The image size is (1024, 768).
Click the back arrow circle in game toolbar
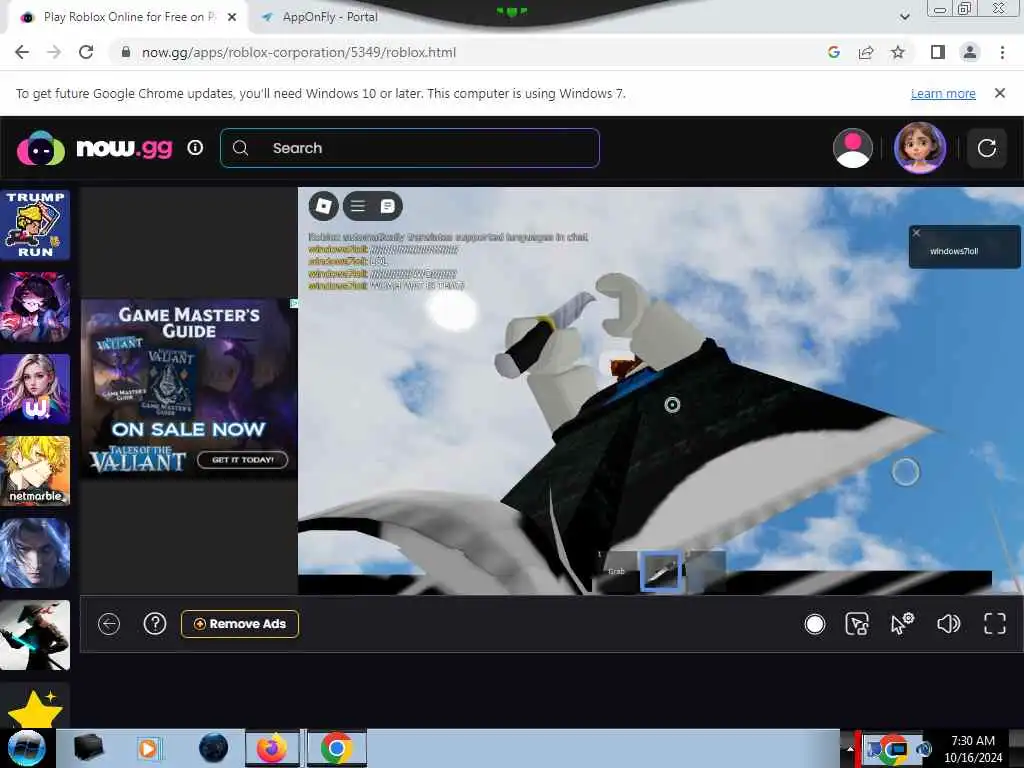click(109, 624)
